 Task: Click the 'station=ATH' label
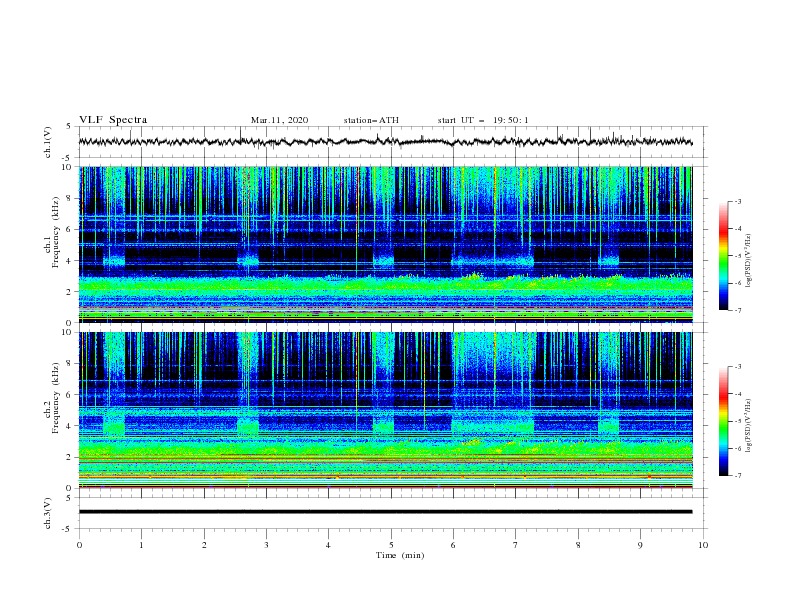click(371, 120)
